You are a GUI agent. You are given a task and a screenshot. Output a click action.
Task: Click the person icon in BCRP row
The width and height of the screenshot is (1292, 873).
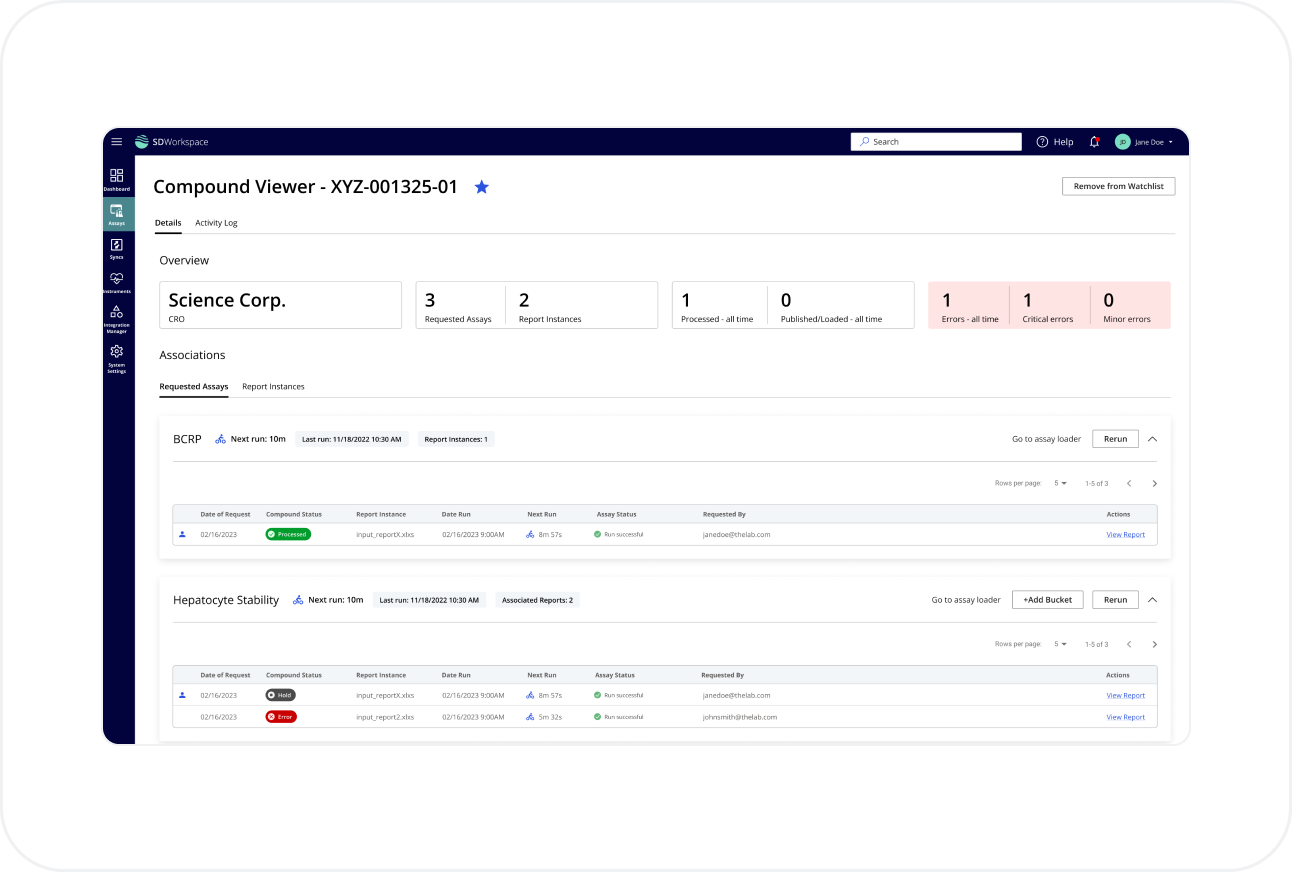(x=182, y=534)
